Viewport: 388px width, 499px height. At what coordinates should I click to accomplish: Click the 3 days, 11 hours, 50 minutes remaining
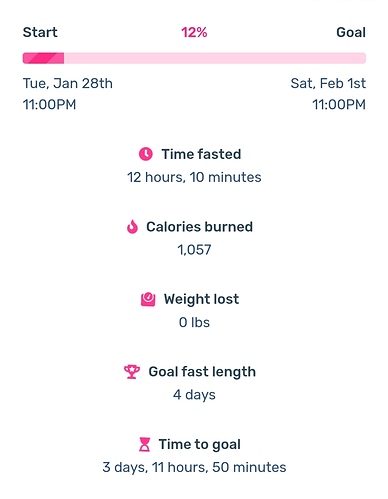coord(194,467)
